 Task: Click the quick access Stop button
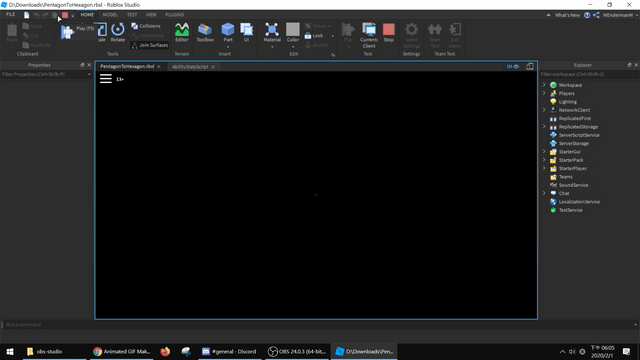(65, 15)
